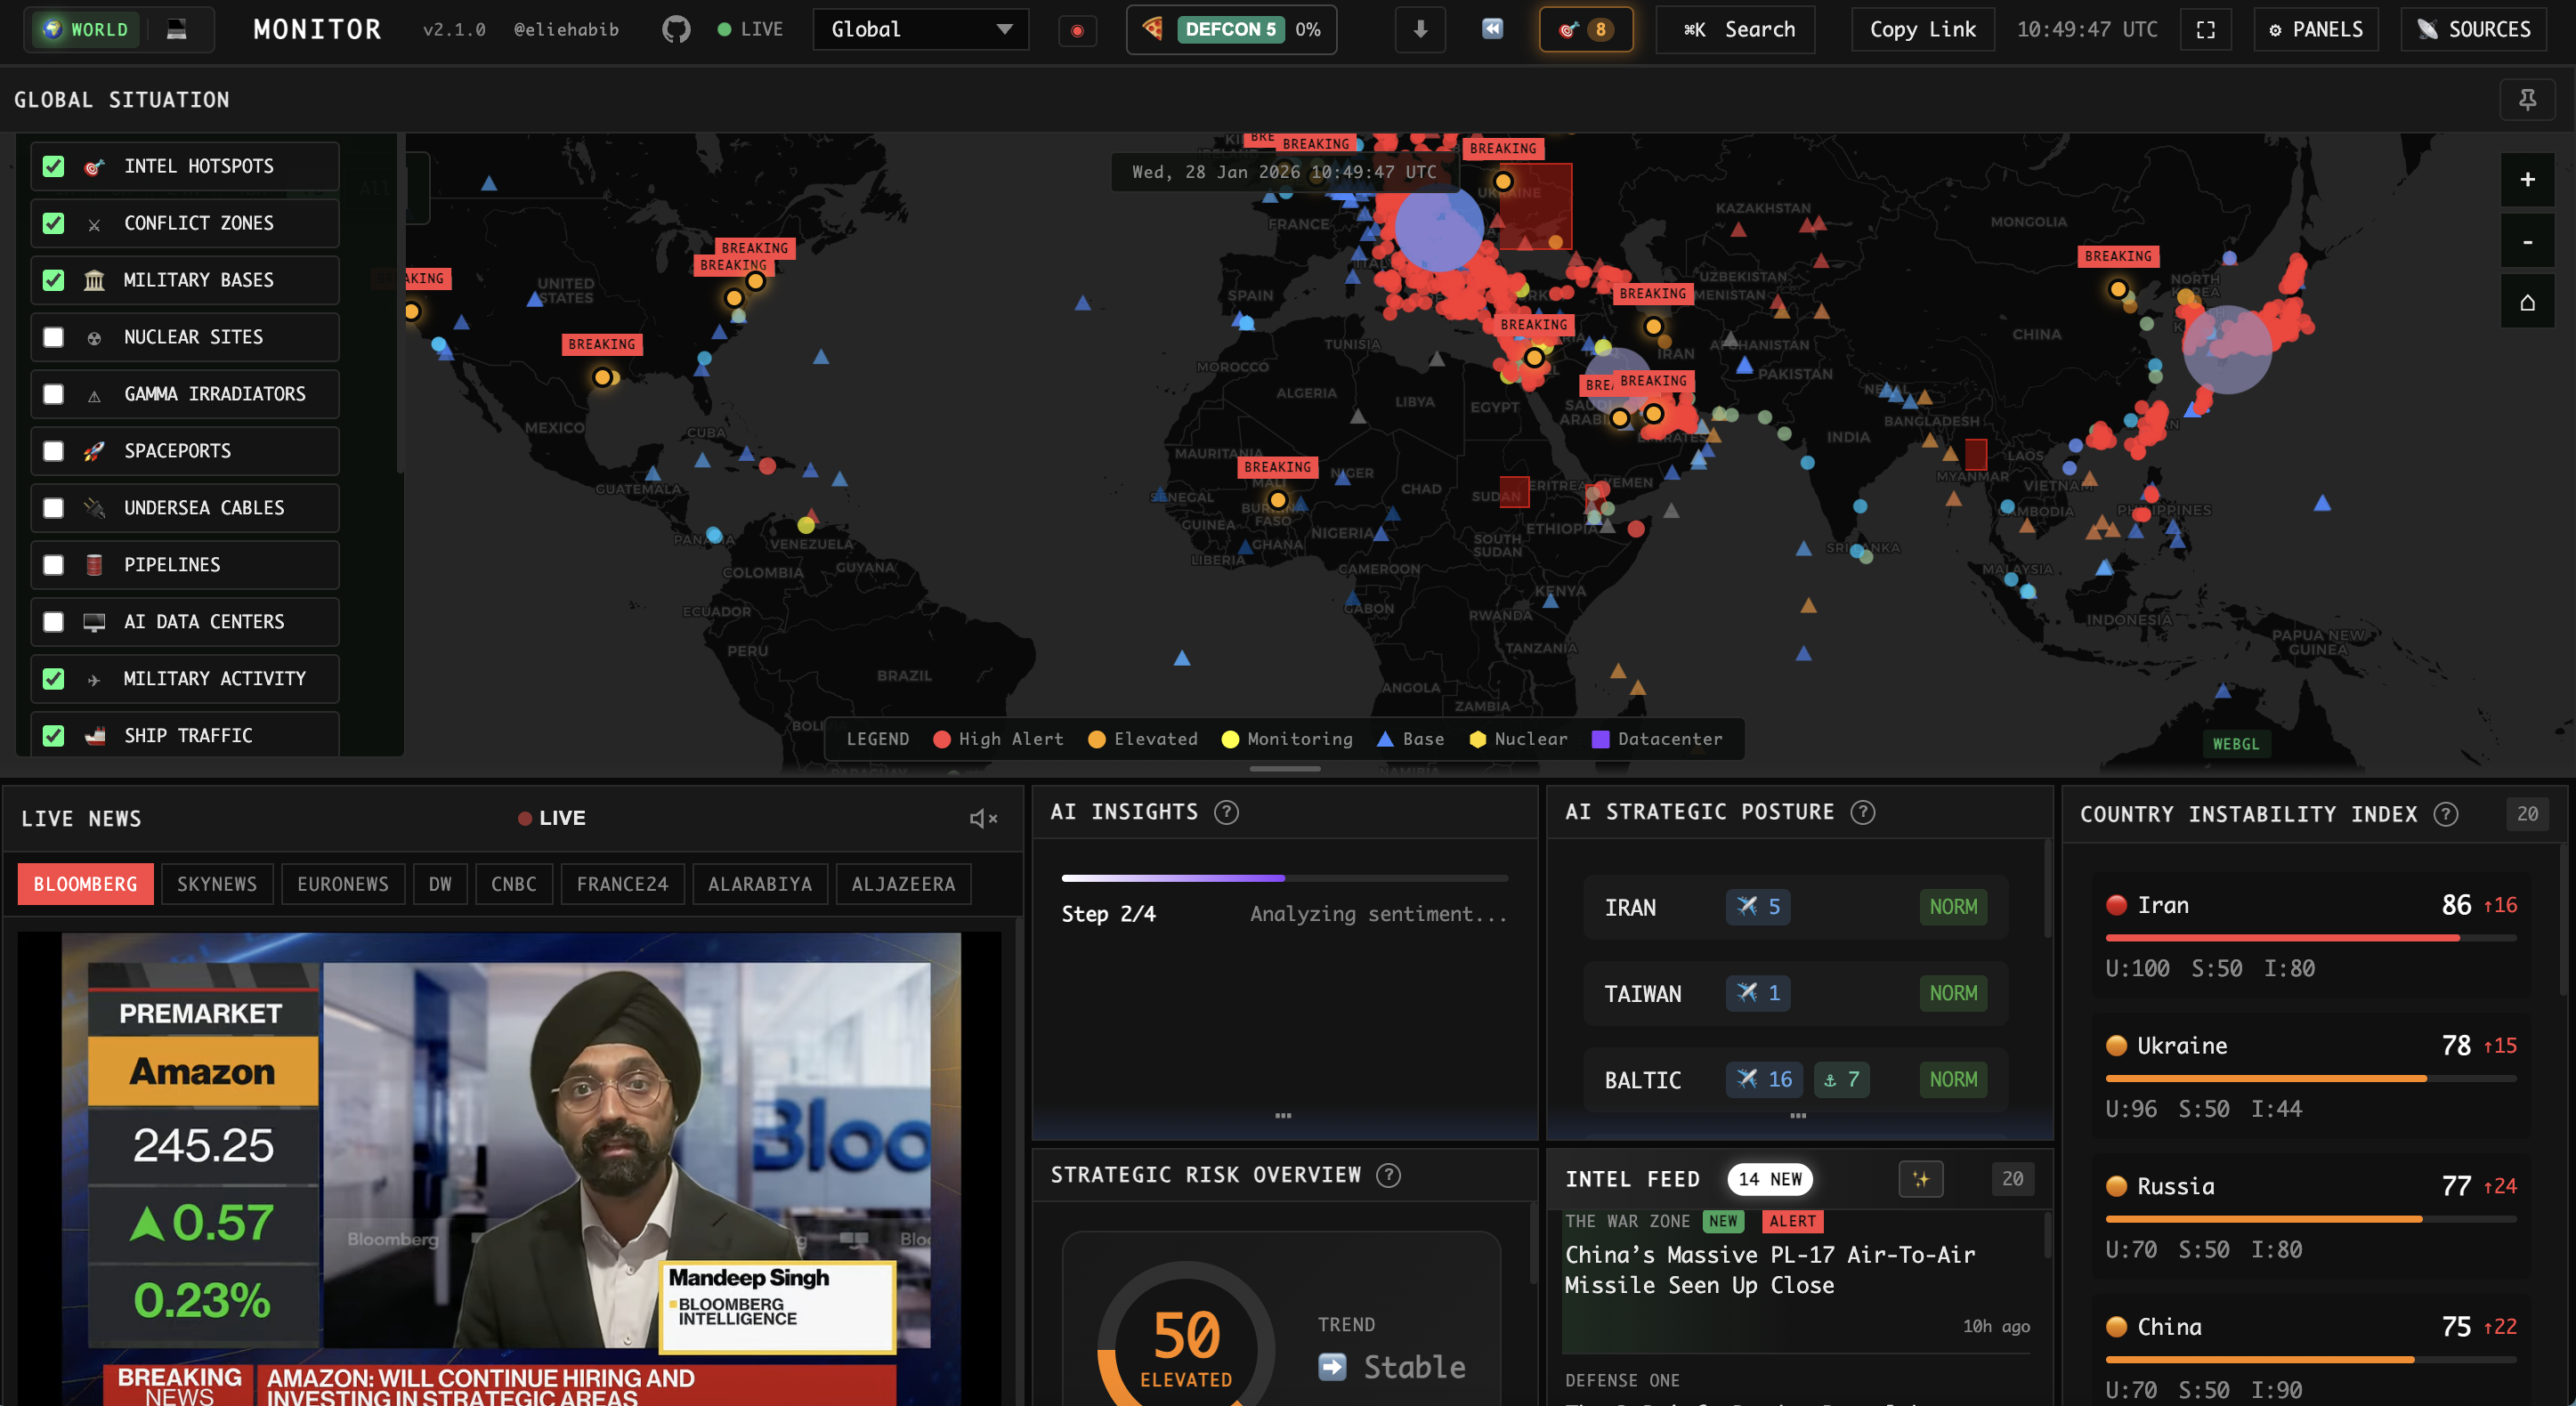
Task: Open the intel hotspot counter showing 8
Action: (1586, 30)
